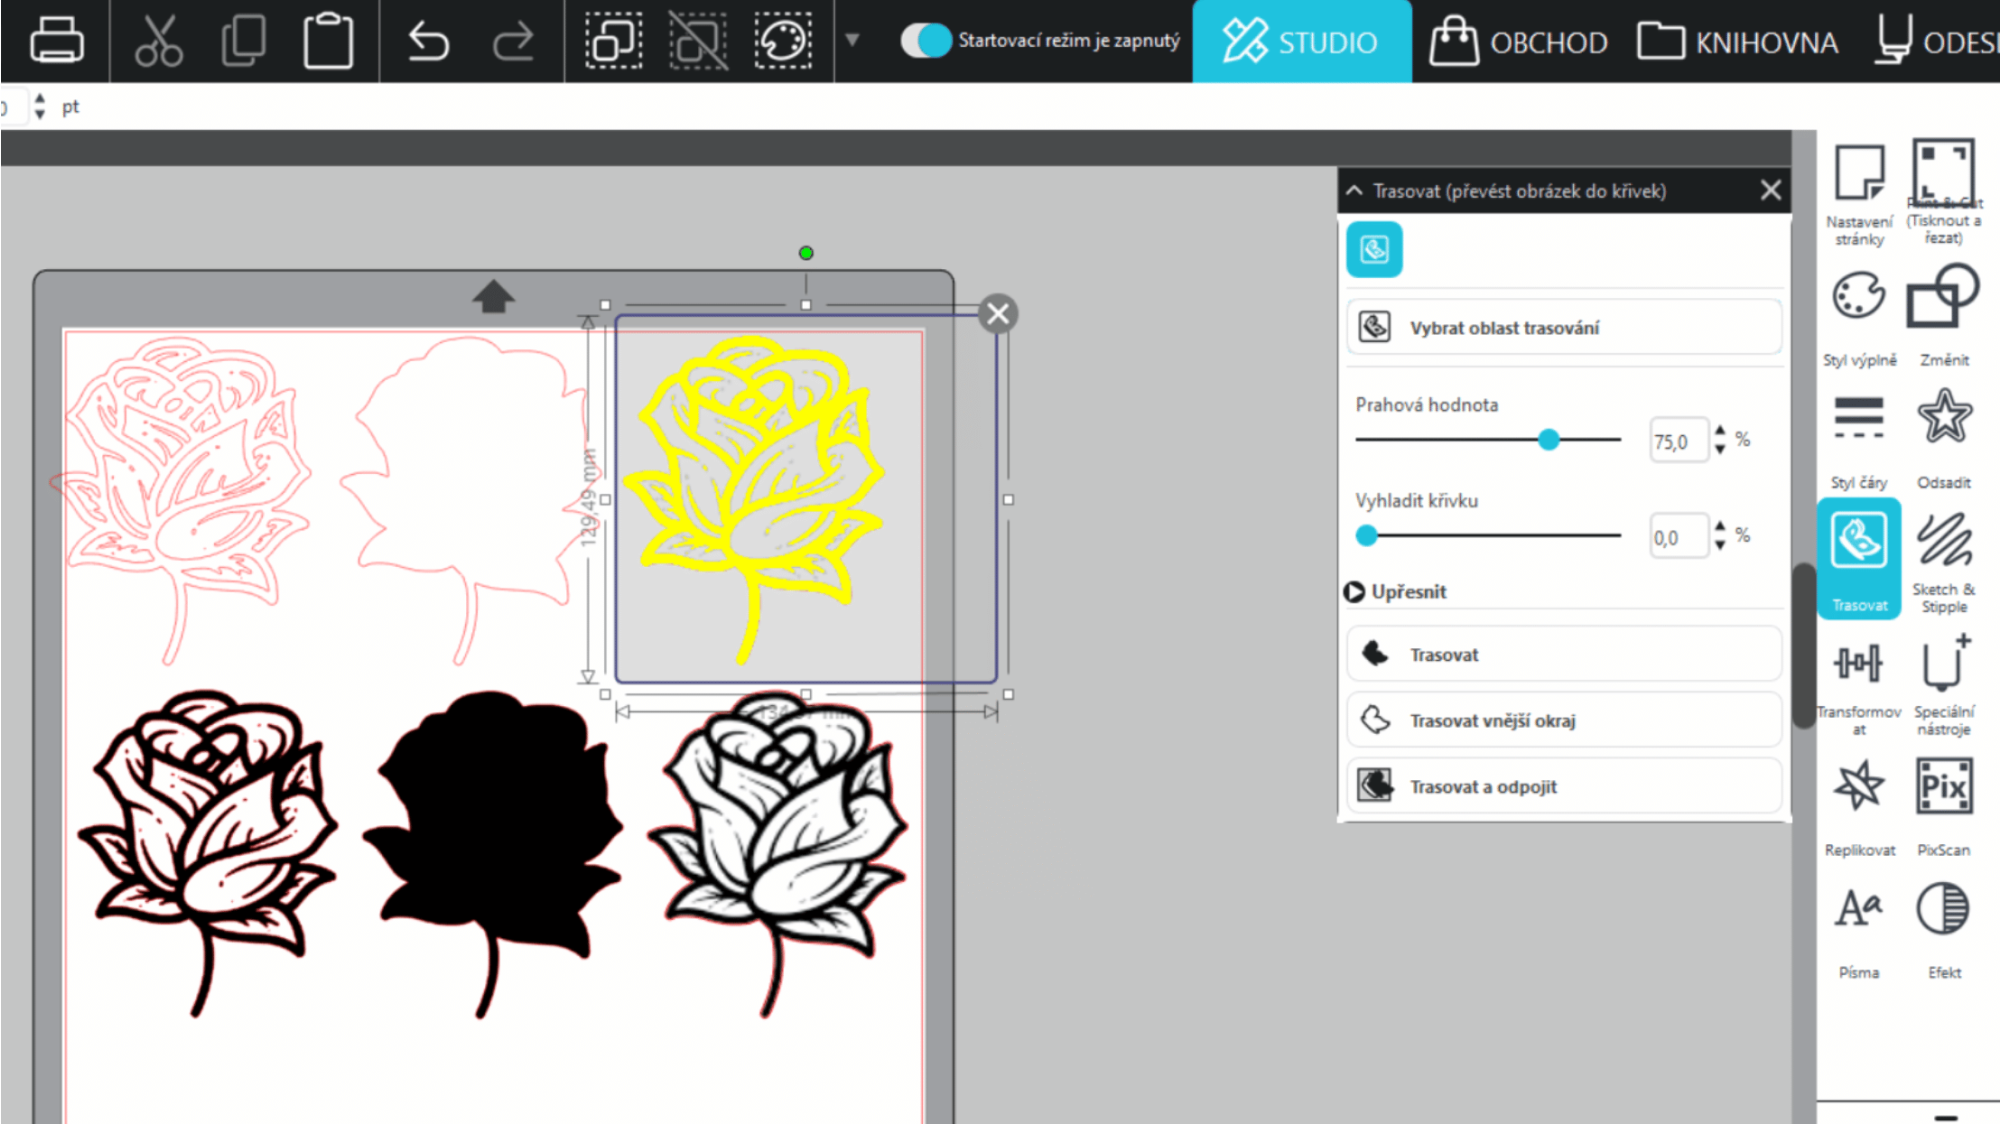2000x1124 pixels.
Task: Click the Trasovat a odpojit button
Action: tap(1564, 786)
